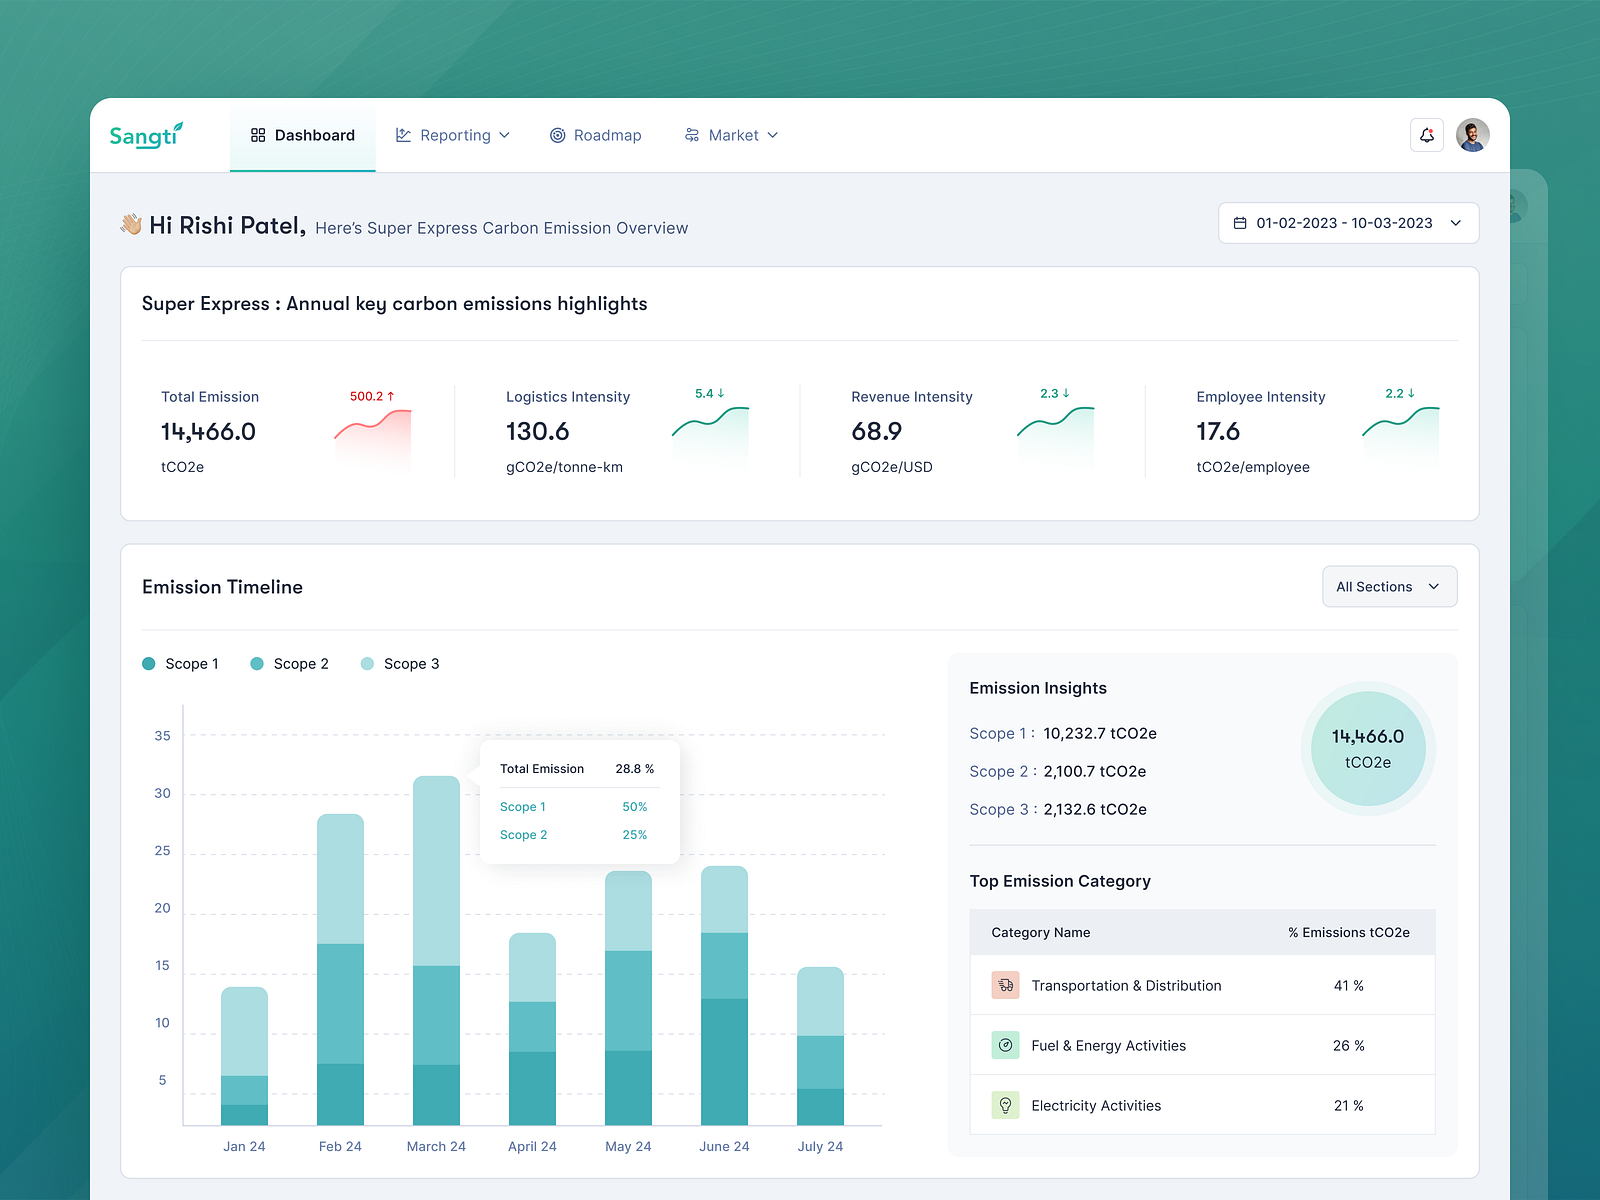The height and width of the screenshot is (1200, 1600).
Task: Select the Transportation & Distribution truck icon
Action: click(1005, 985)
